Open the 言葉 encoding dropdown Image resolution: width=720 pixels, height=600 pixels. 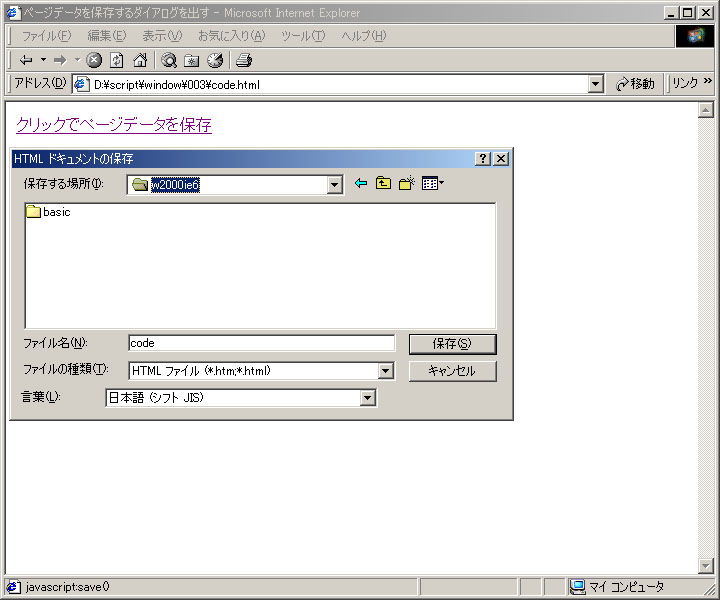click(x=367, y=398)
